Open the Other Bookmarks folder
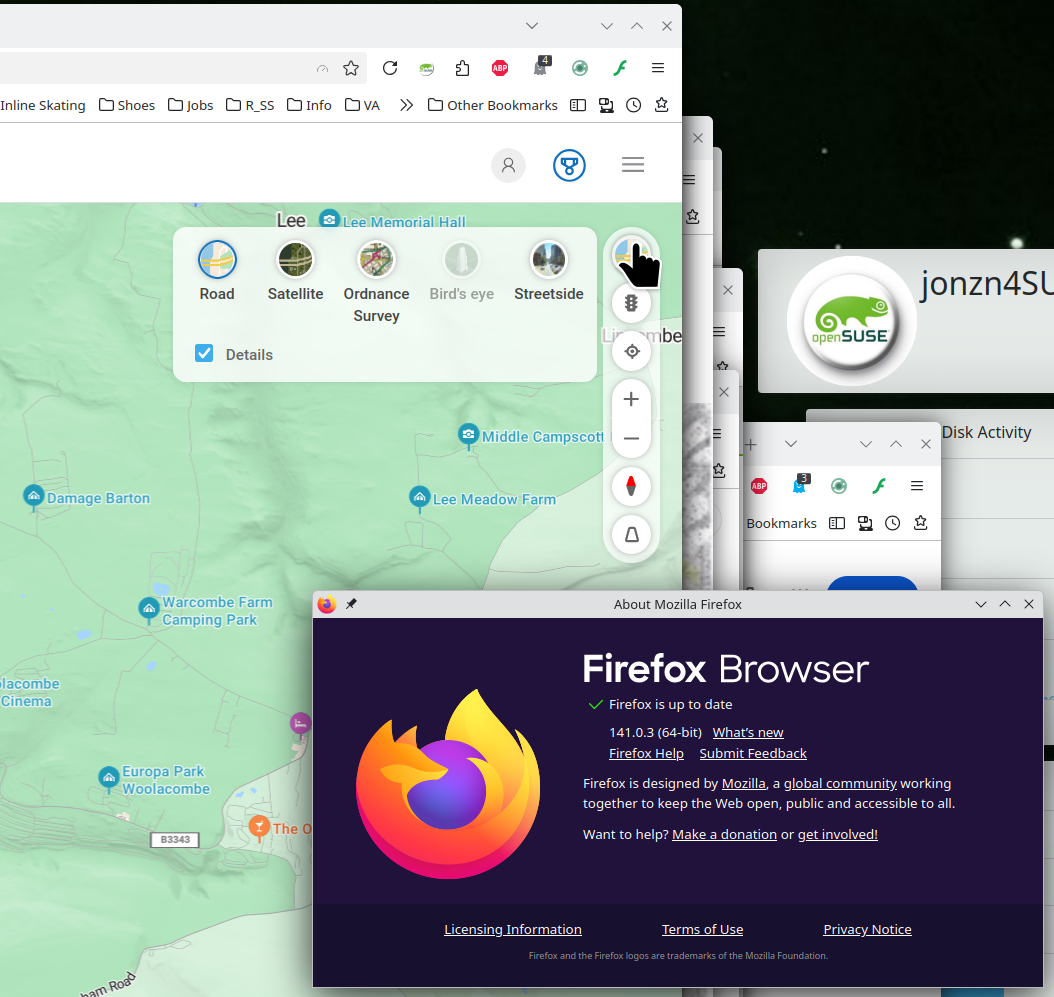 tap(493, 105)
